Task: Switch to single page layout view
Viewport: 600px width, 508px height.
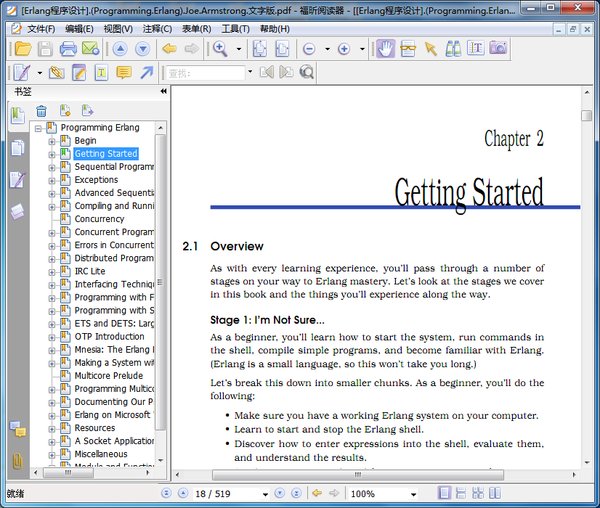Action: click(444, 493)
